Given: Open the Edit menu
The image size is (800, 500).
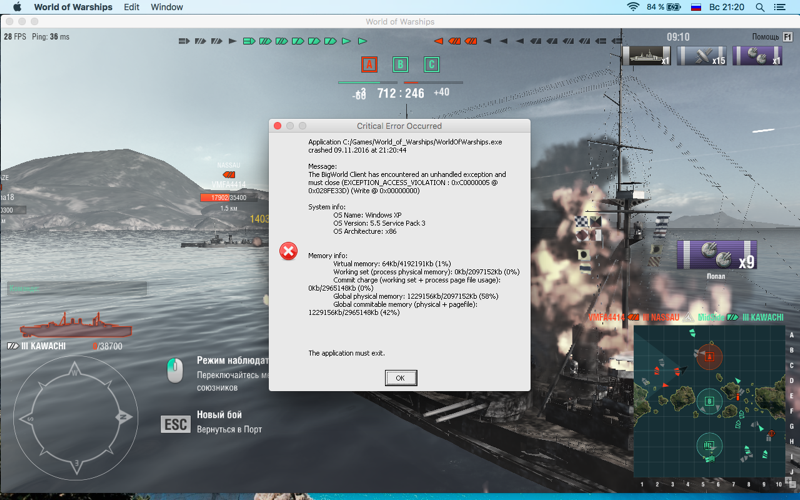Looking at the screenshot, I should point(132,7).
